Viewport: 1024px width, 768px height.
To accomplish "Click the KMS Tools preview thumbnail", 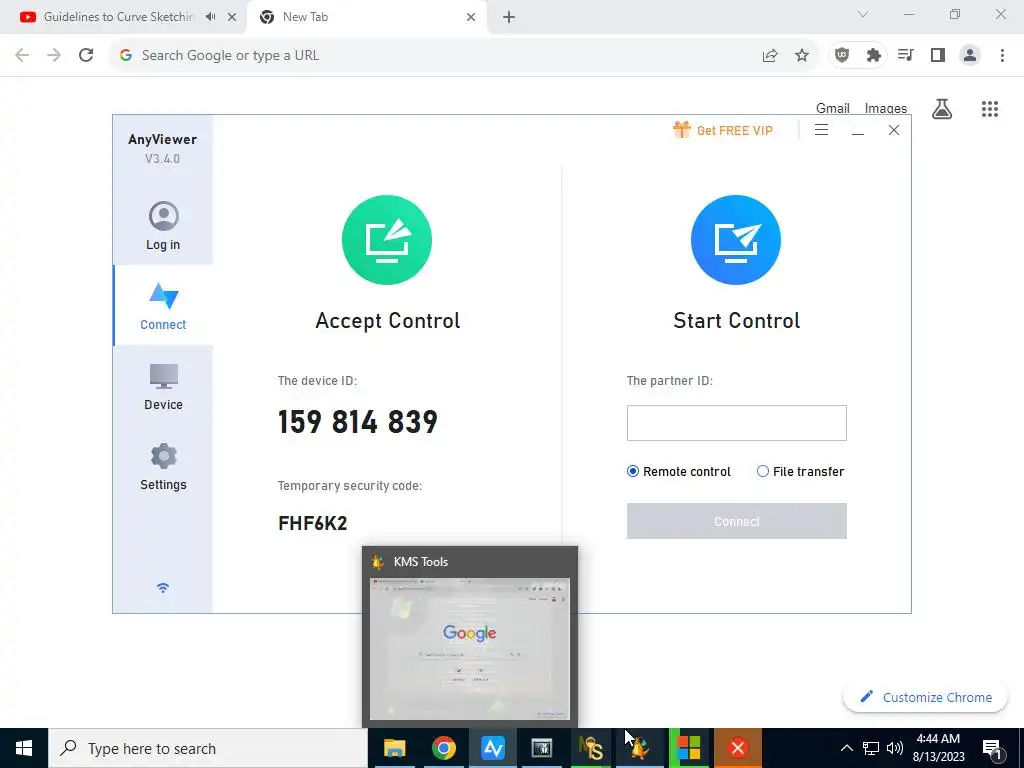I will click(470, 648).
